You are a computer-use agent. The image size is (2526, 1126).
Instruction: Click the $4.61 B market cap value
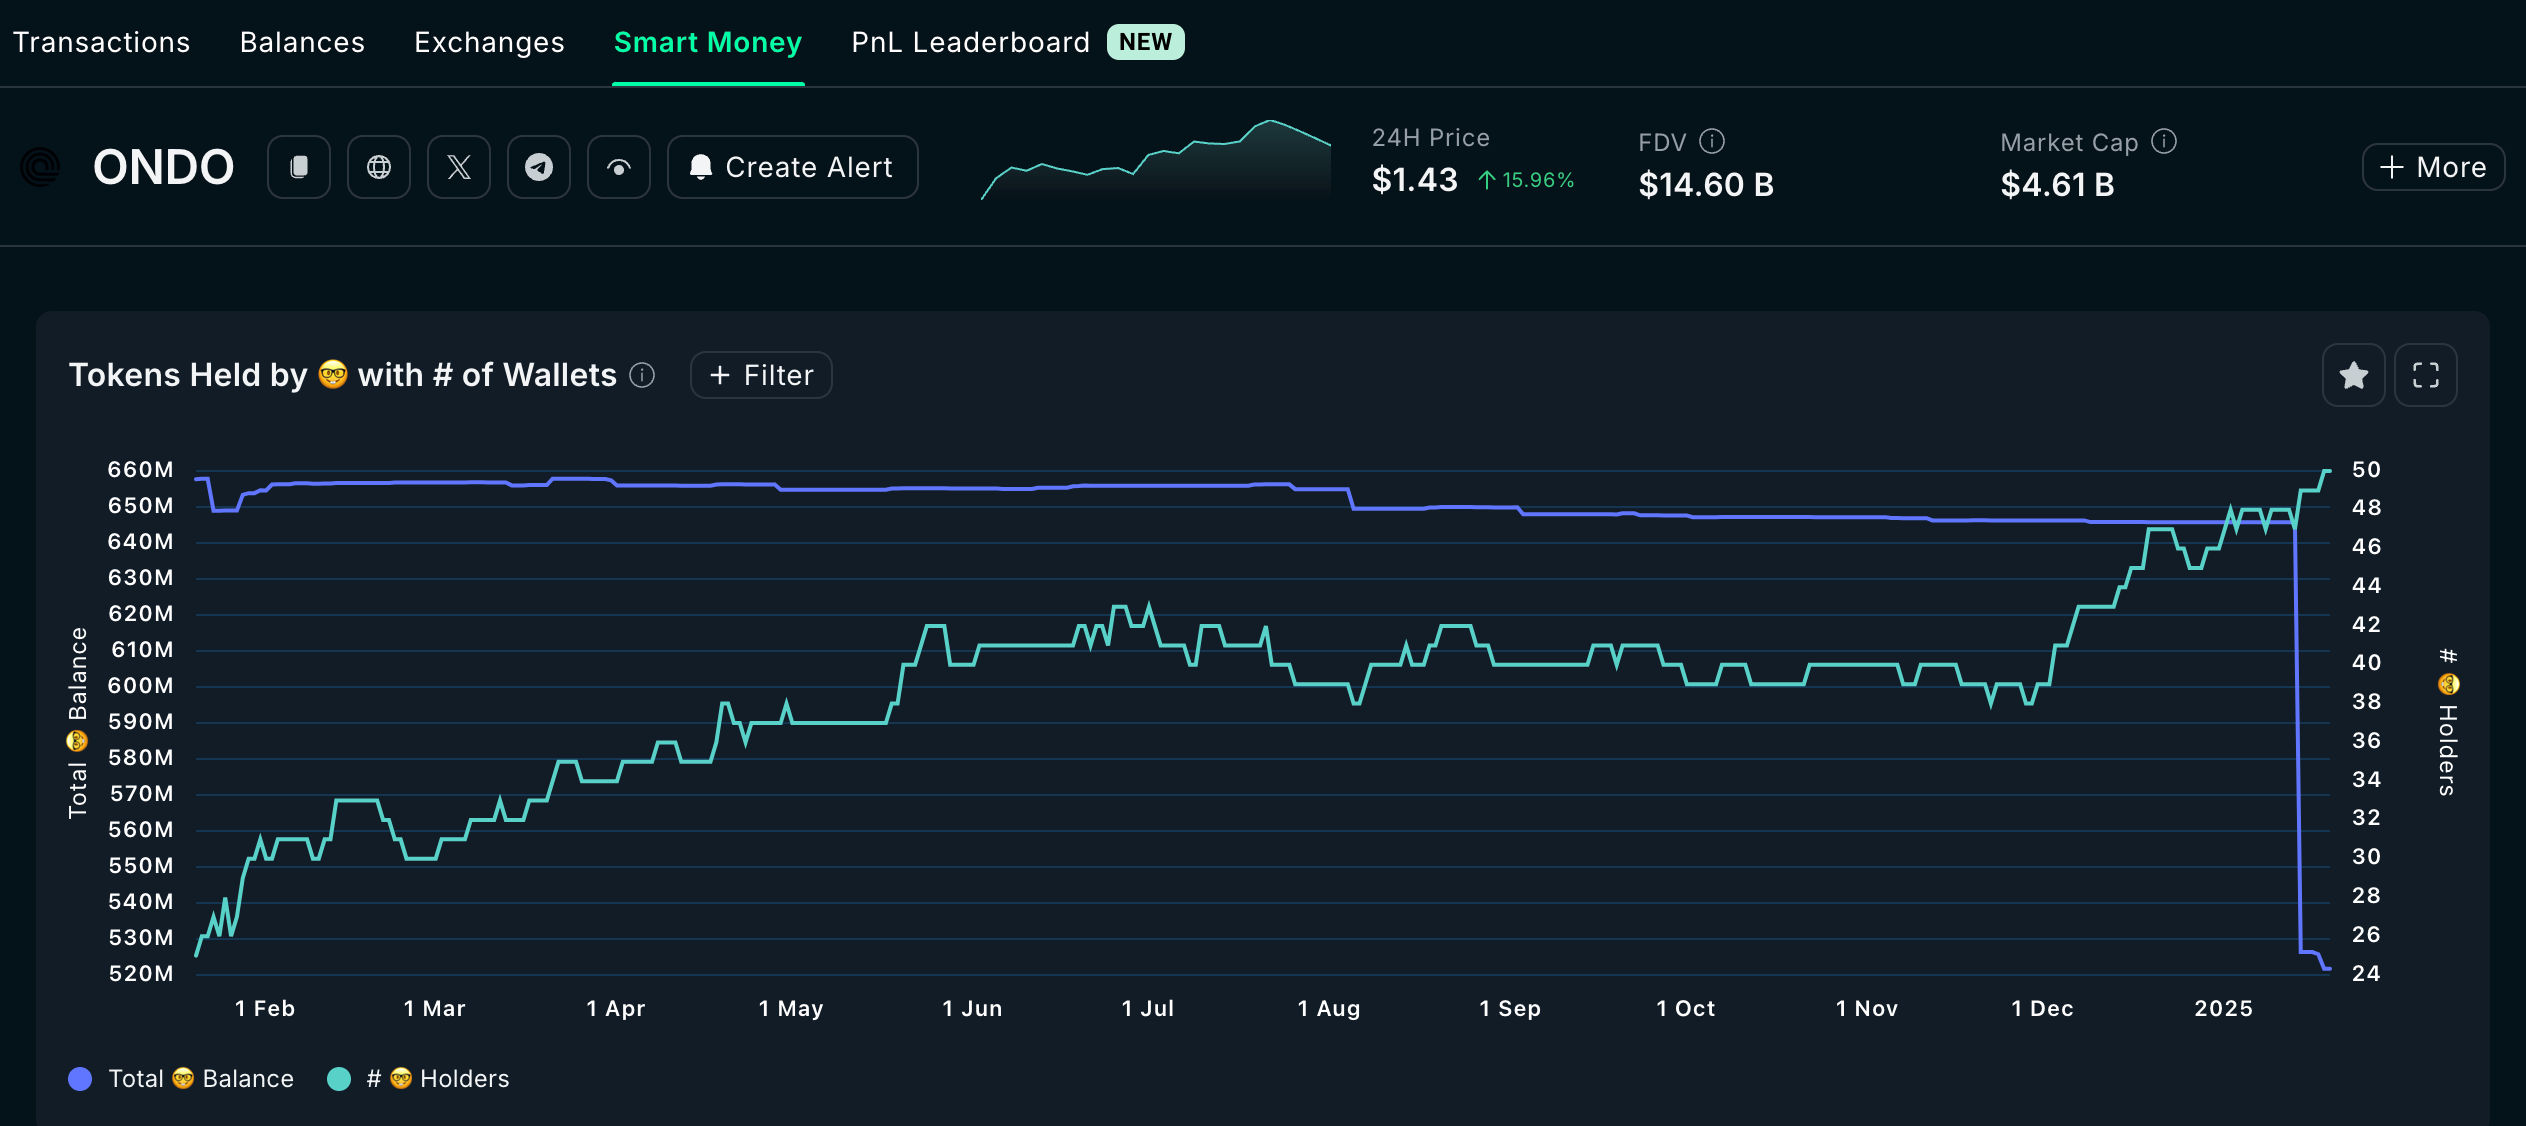(2057, 185)
